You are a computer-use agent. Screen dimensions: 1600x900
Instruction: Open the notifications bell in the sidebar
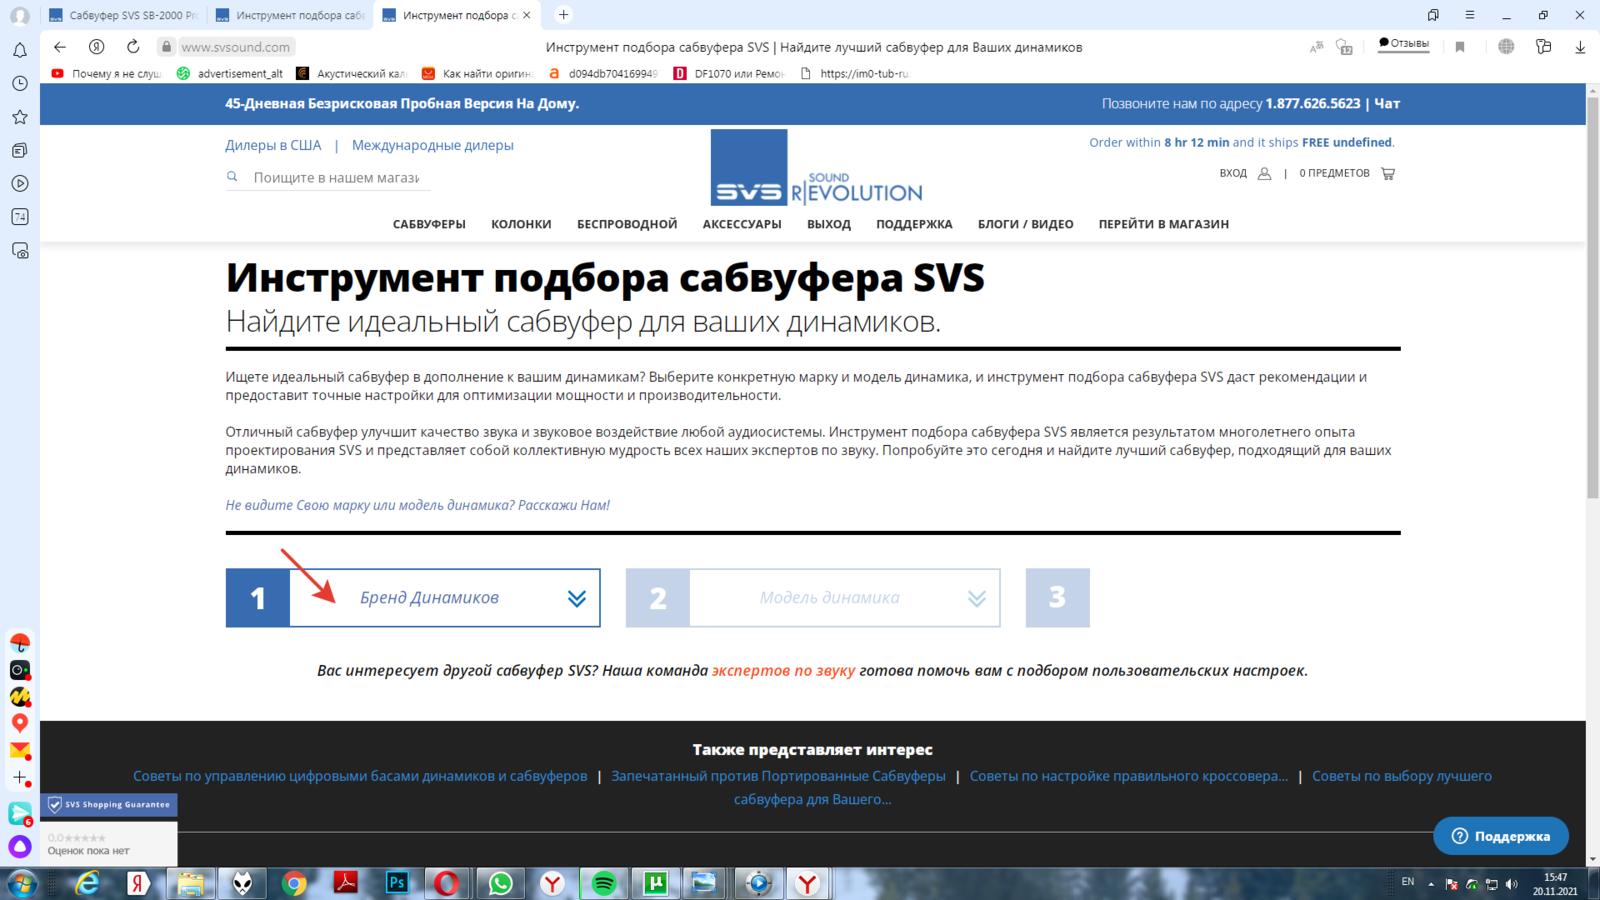click(x=20, y=50)
